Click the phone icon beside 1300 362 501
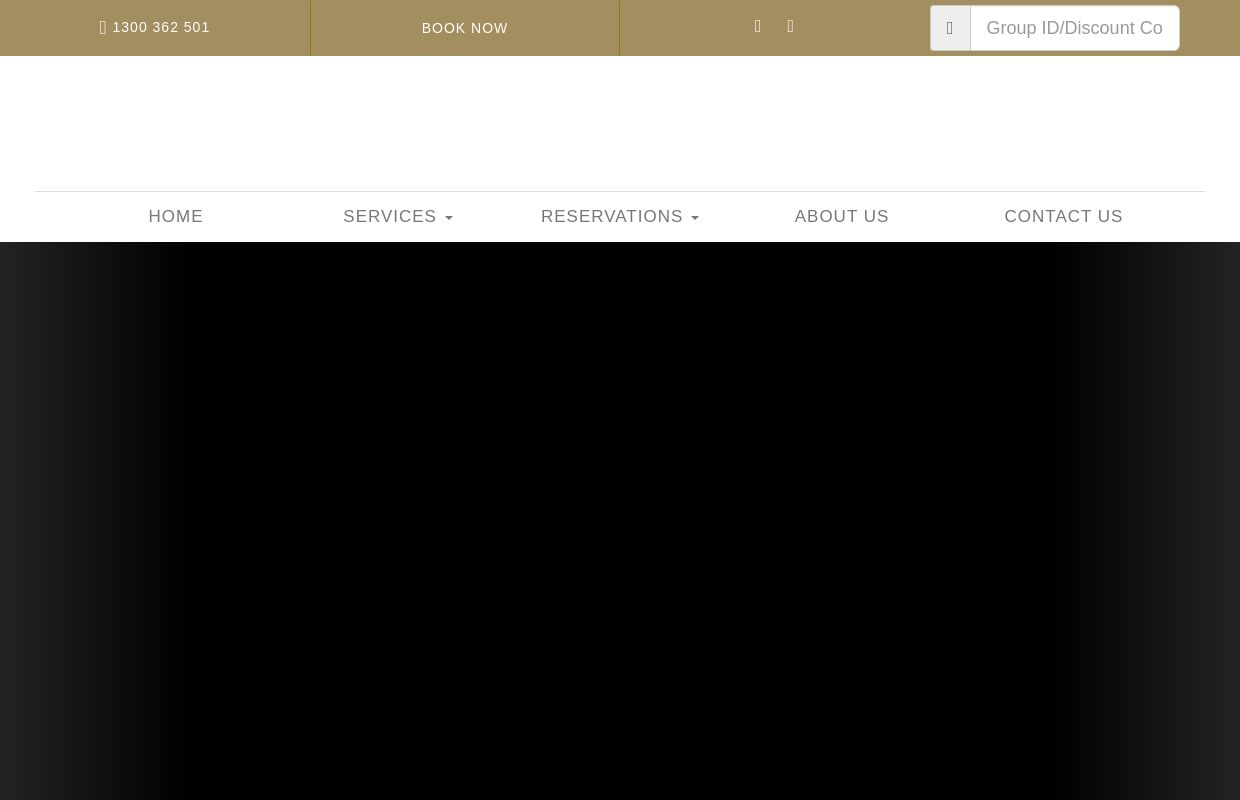This screenshot has height=800, width=1240. [x=103, y=28]
